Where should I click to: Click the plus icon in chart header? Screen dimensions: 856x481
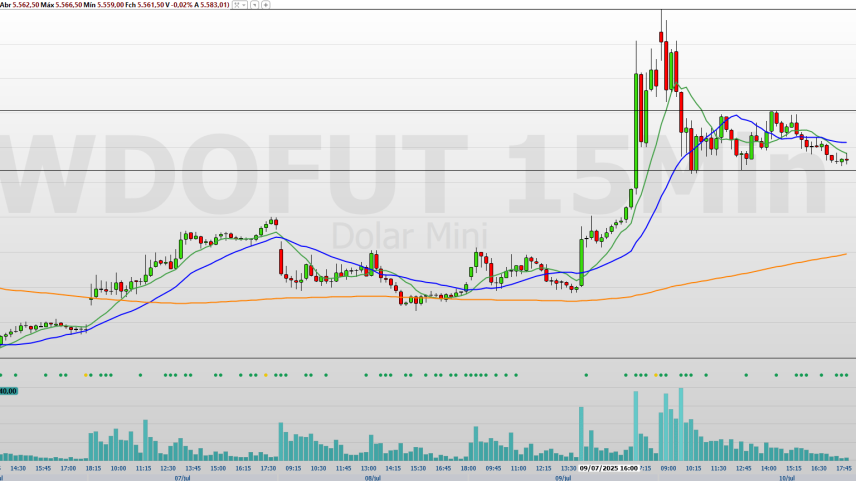click(x=266, y=5)
